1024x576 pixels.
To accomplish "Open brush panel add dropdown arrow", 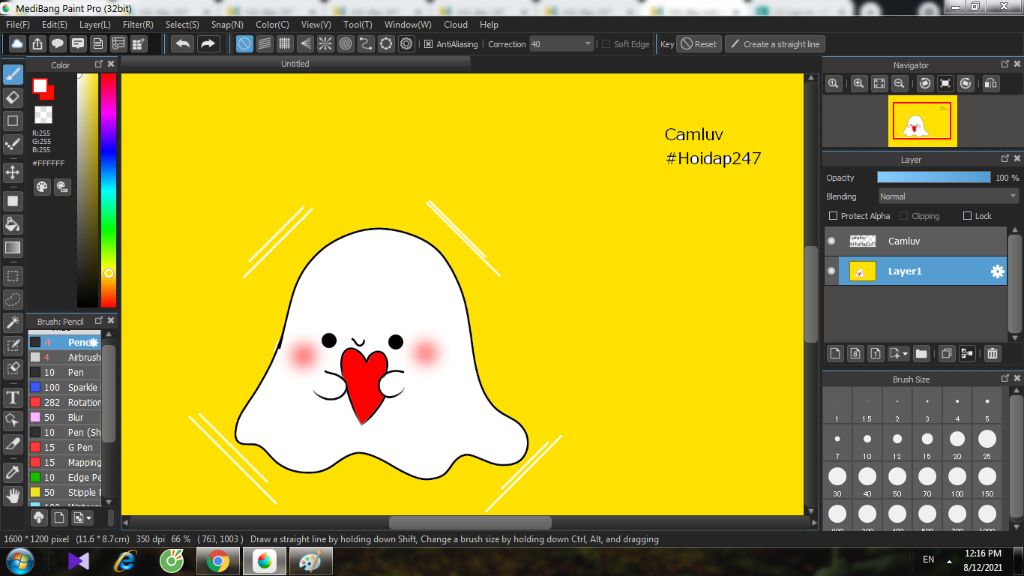I will (x=89, y=518).
